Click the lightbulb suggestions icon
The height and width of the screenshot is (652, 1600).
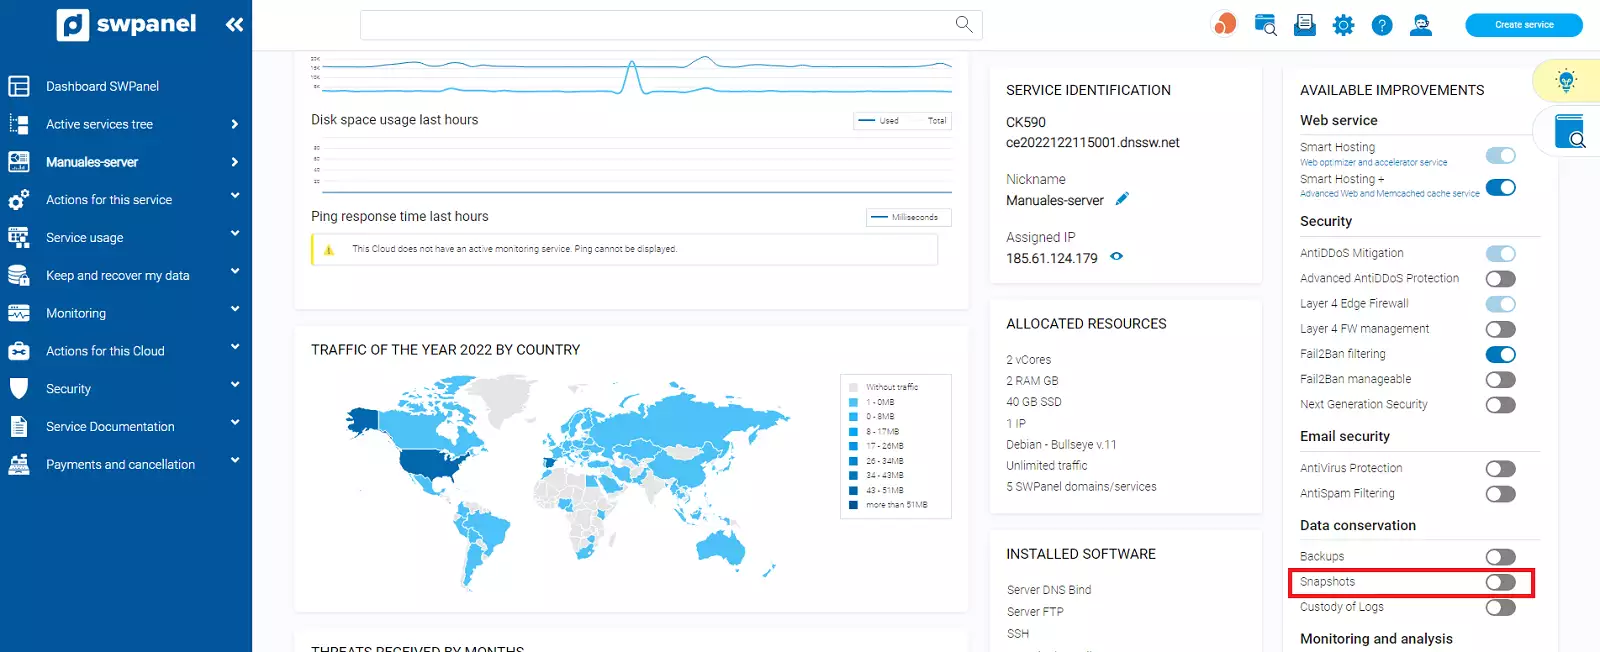click(1566, 81)
